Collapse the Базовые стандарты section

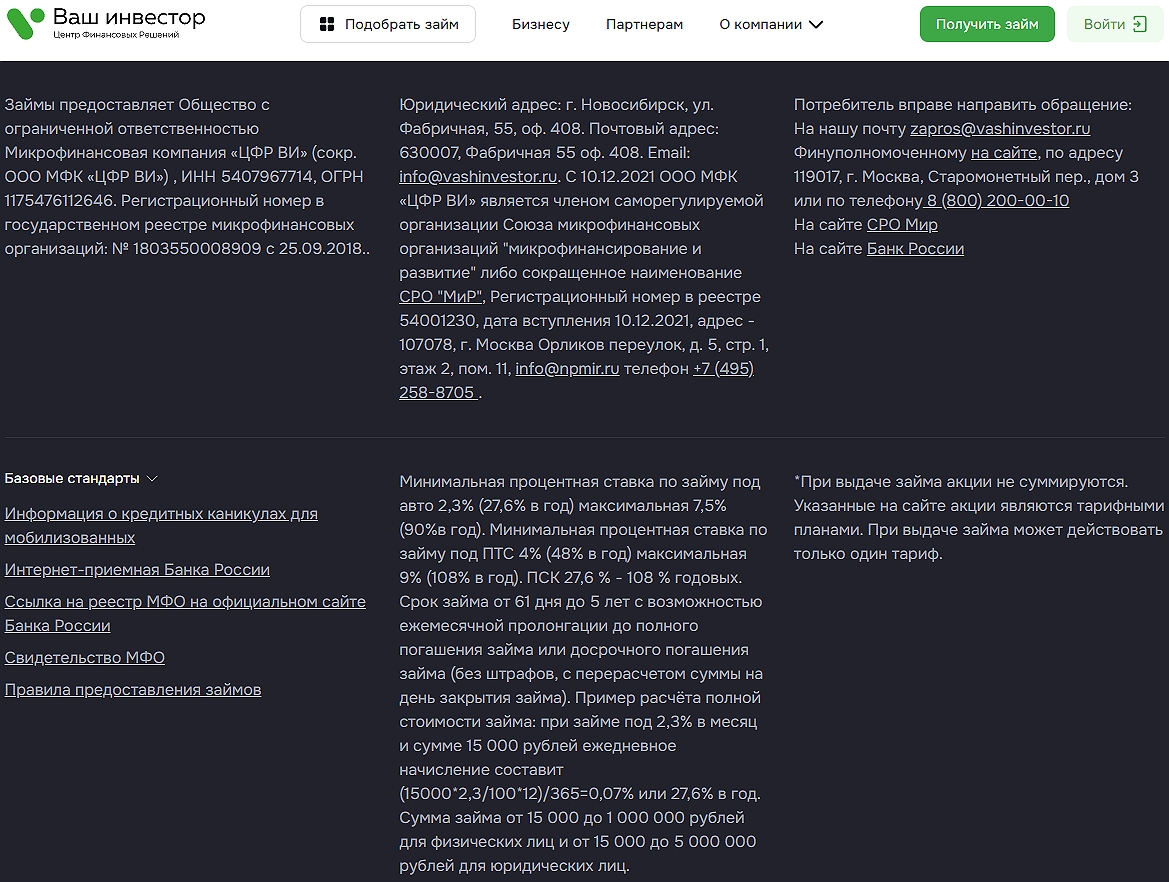(x=152, y=479)
